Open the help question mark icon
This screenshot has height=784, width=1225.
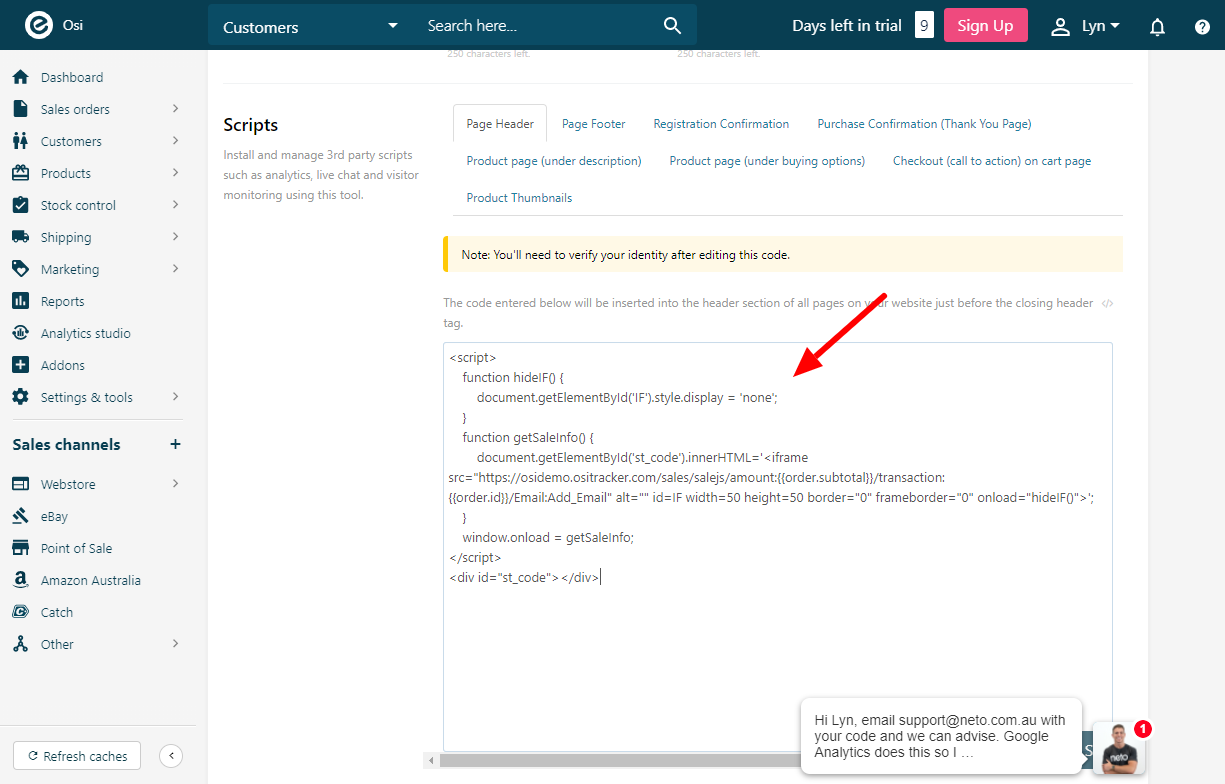pos(1202,27)
